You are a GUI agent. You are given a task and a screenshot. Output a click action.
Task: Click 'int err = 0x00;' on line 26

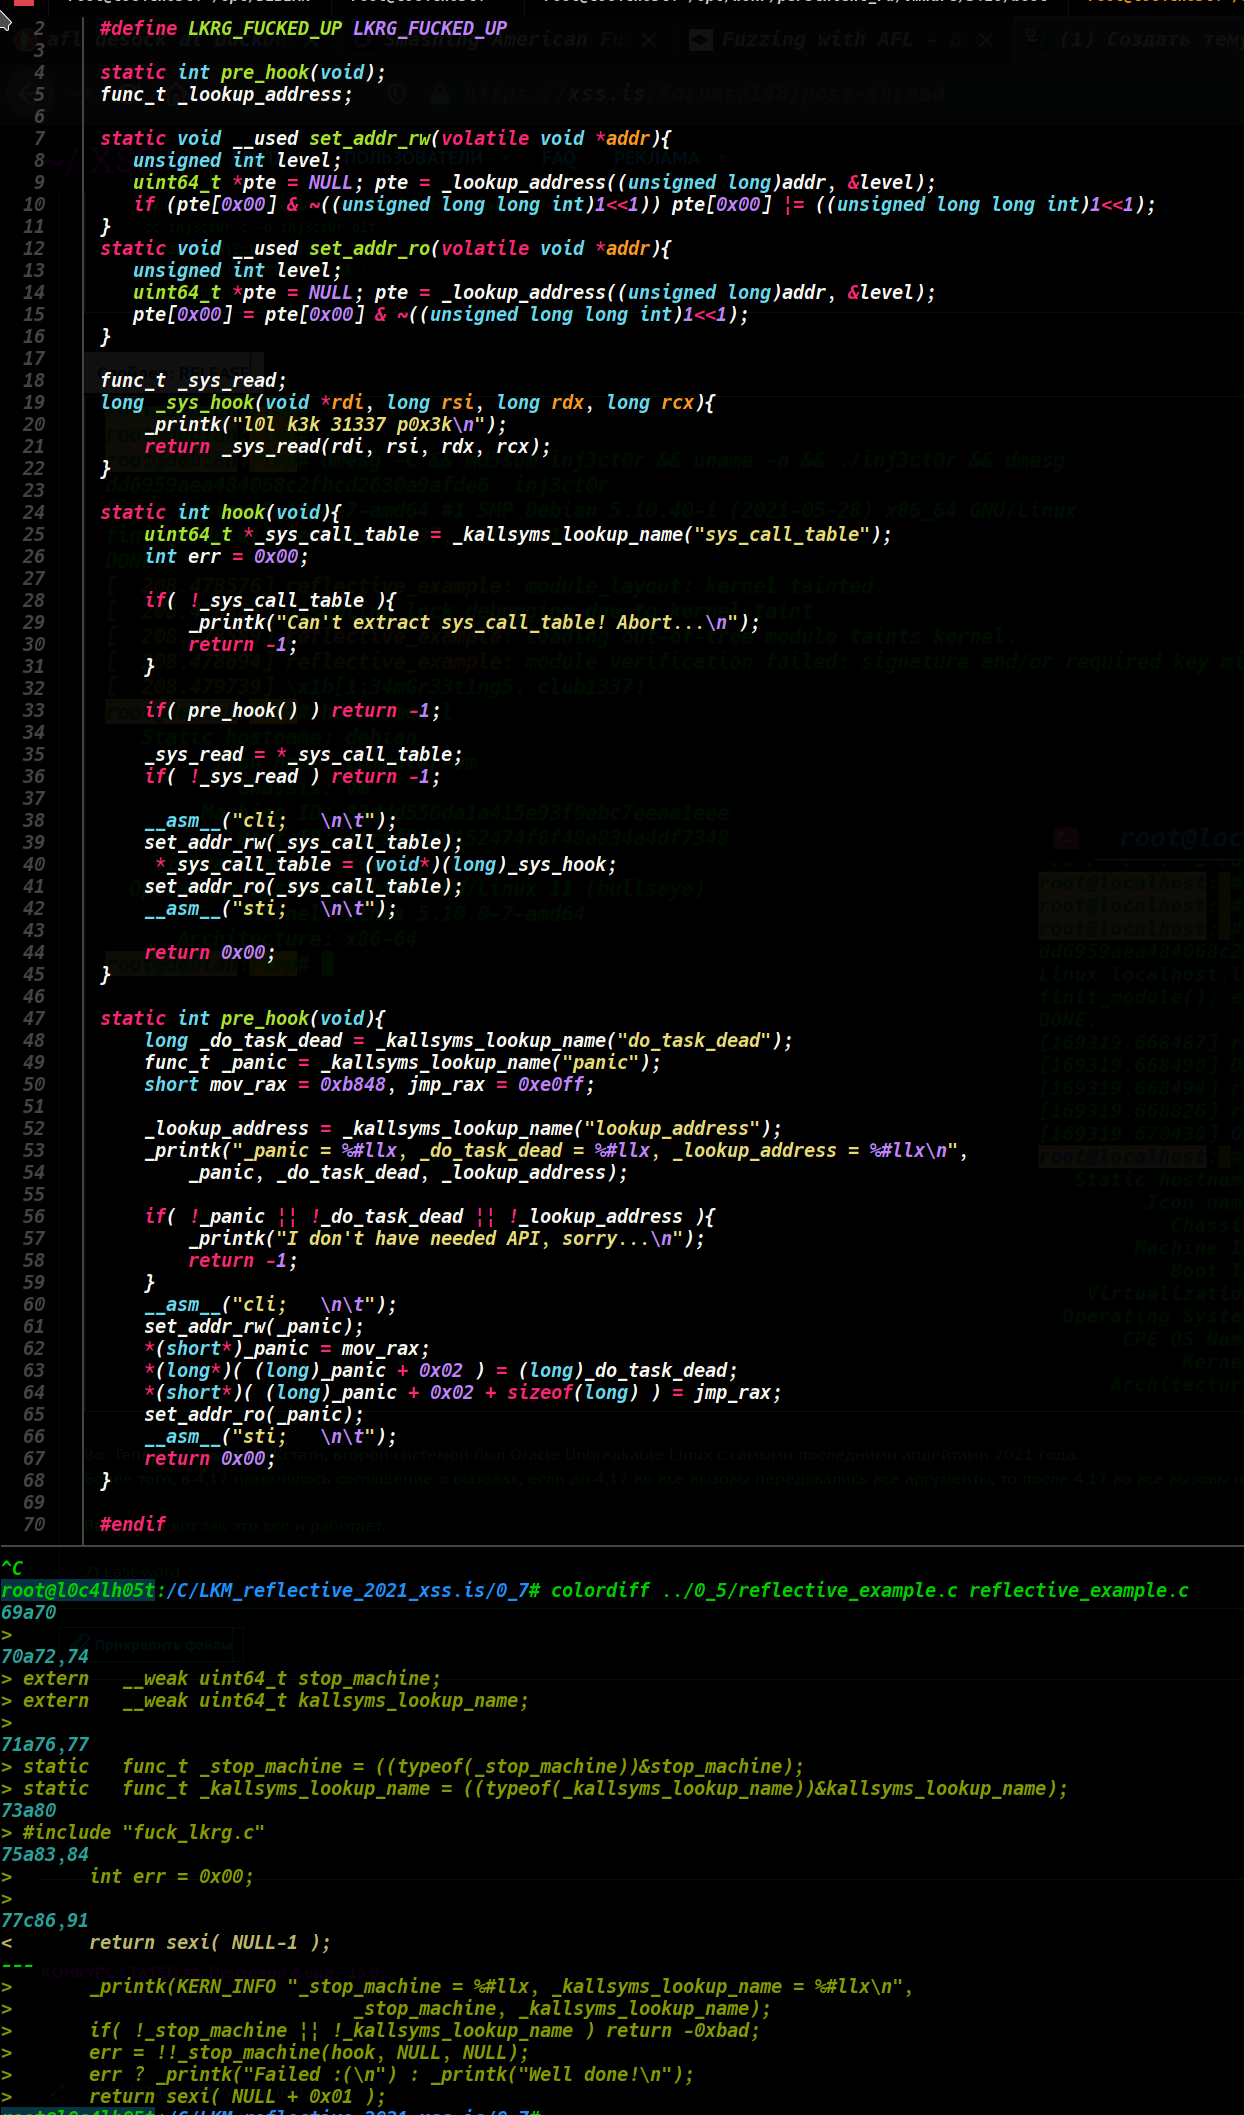(226, 556)
